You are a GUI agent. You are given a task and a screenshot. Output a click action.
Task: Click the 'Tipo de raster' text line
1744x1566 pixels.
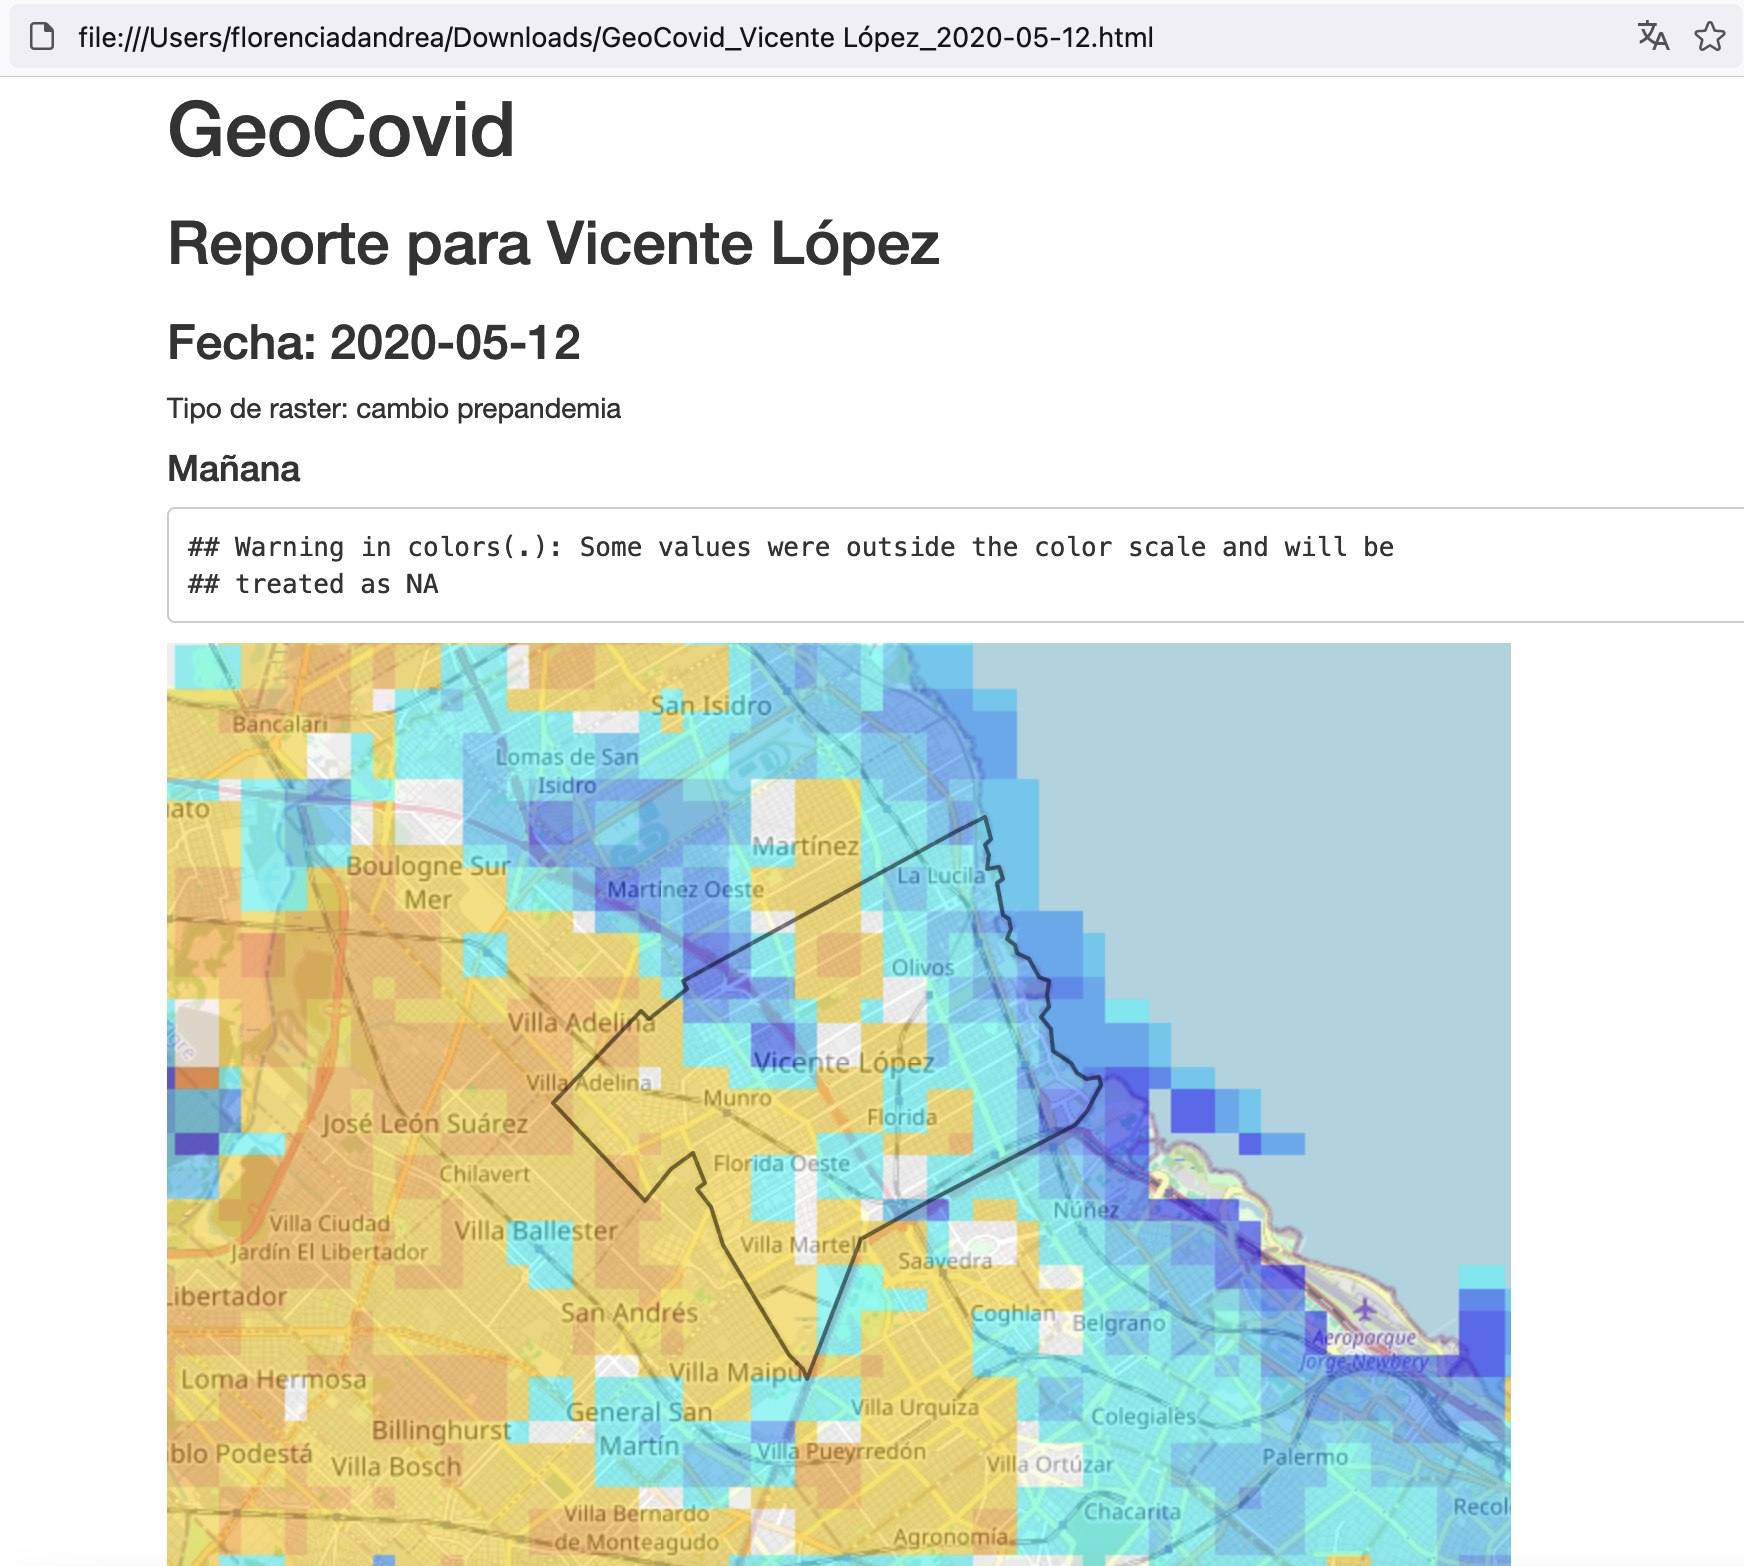(393, 409)
